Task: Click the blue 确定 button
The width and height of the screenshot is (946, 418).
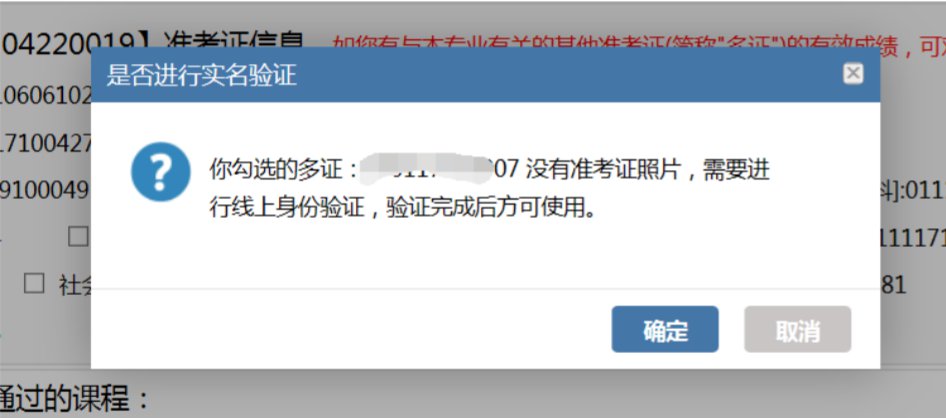Action: point(664,329)
